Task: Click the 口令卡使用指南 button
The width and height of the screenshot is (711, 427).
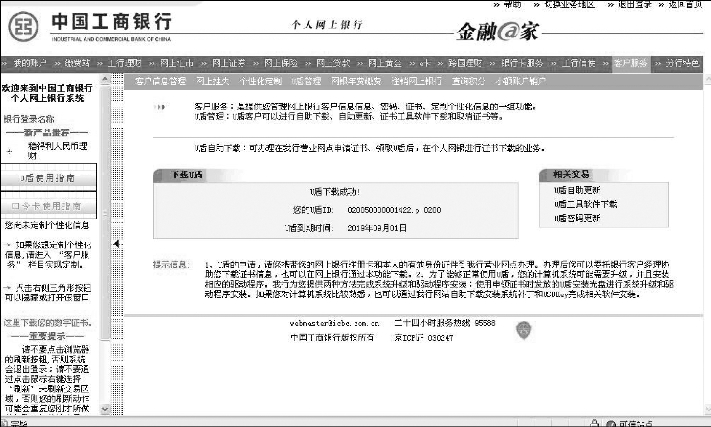Action: tap(48, 206)
